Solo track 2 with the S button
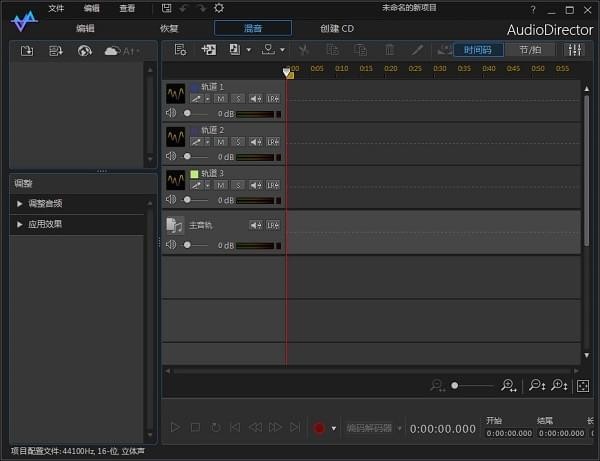This screenshot has height=461, width=600. pos(237,142)
